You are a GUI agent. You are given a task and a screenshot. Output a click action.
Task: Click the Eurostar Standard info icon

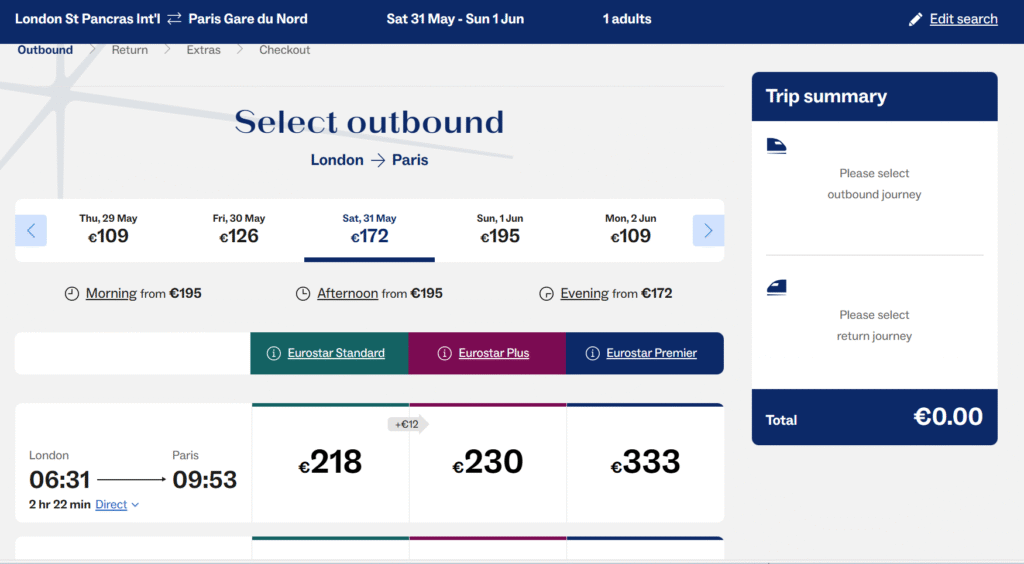pyautogui.click(x=274, y=353)
